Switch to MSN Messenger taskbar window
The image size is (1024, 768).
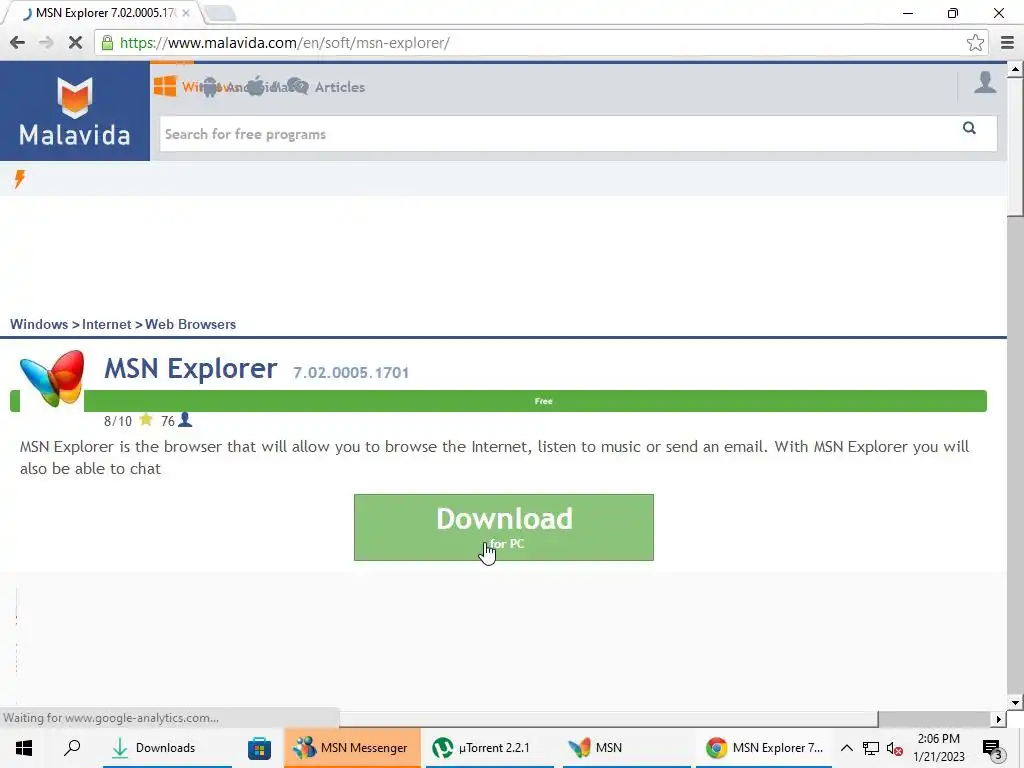(x=353, y=748)
